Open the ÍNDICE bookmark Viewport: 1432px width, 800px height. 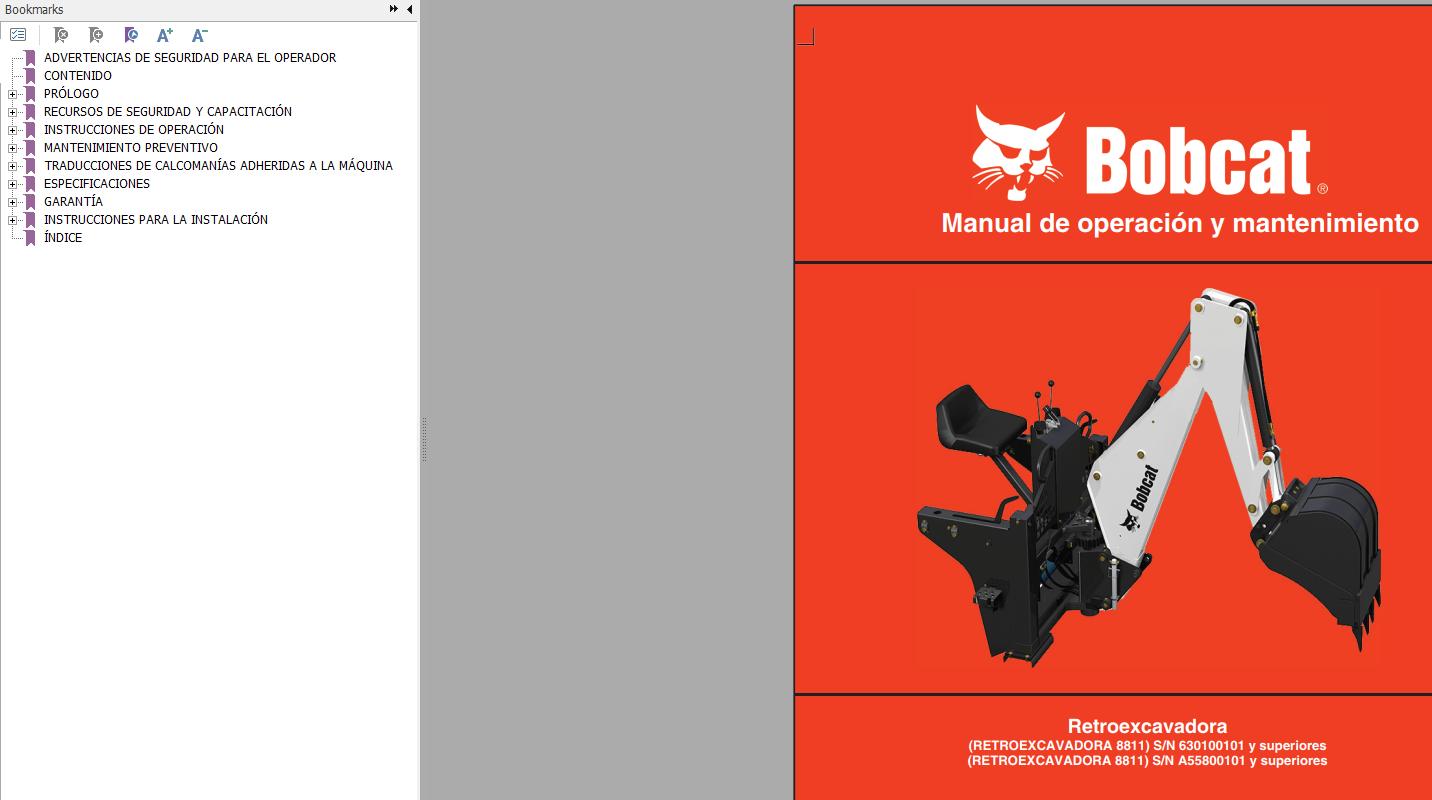pos(63,238)
